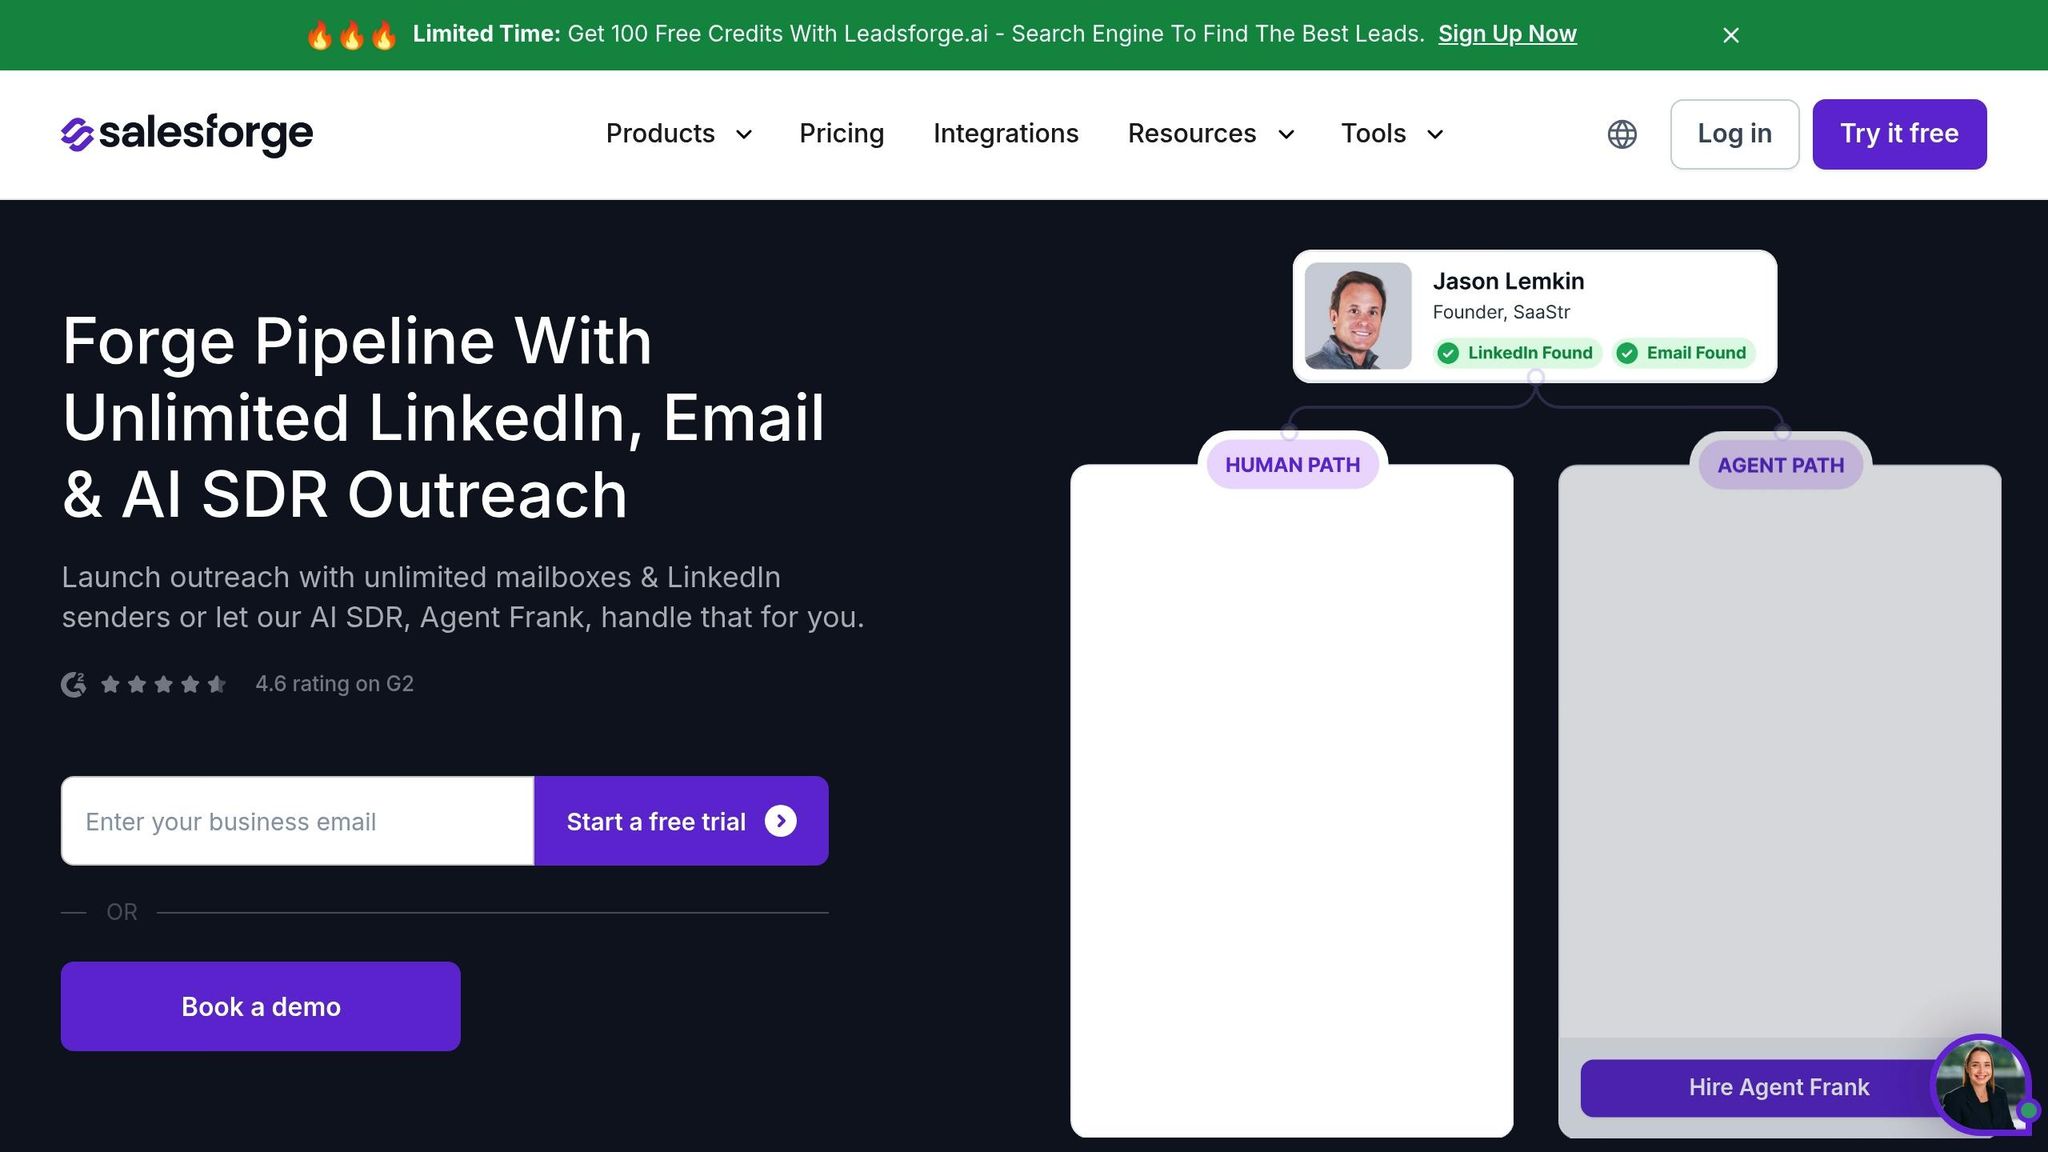Click the fire emojis in the banner

click(351, 35)
